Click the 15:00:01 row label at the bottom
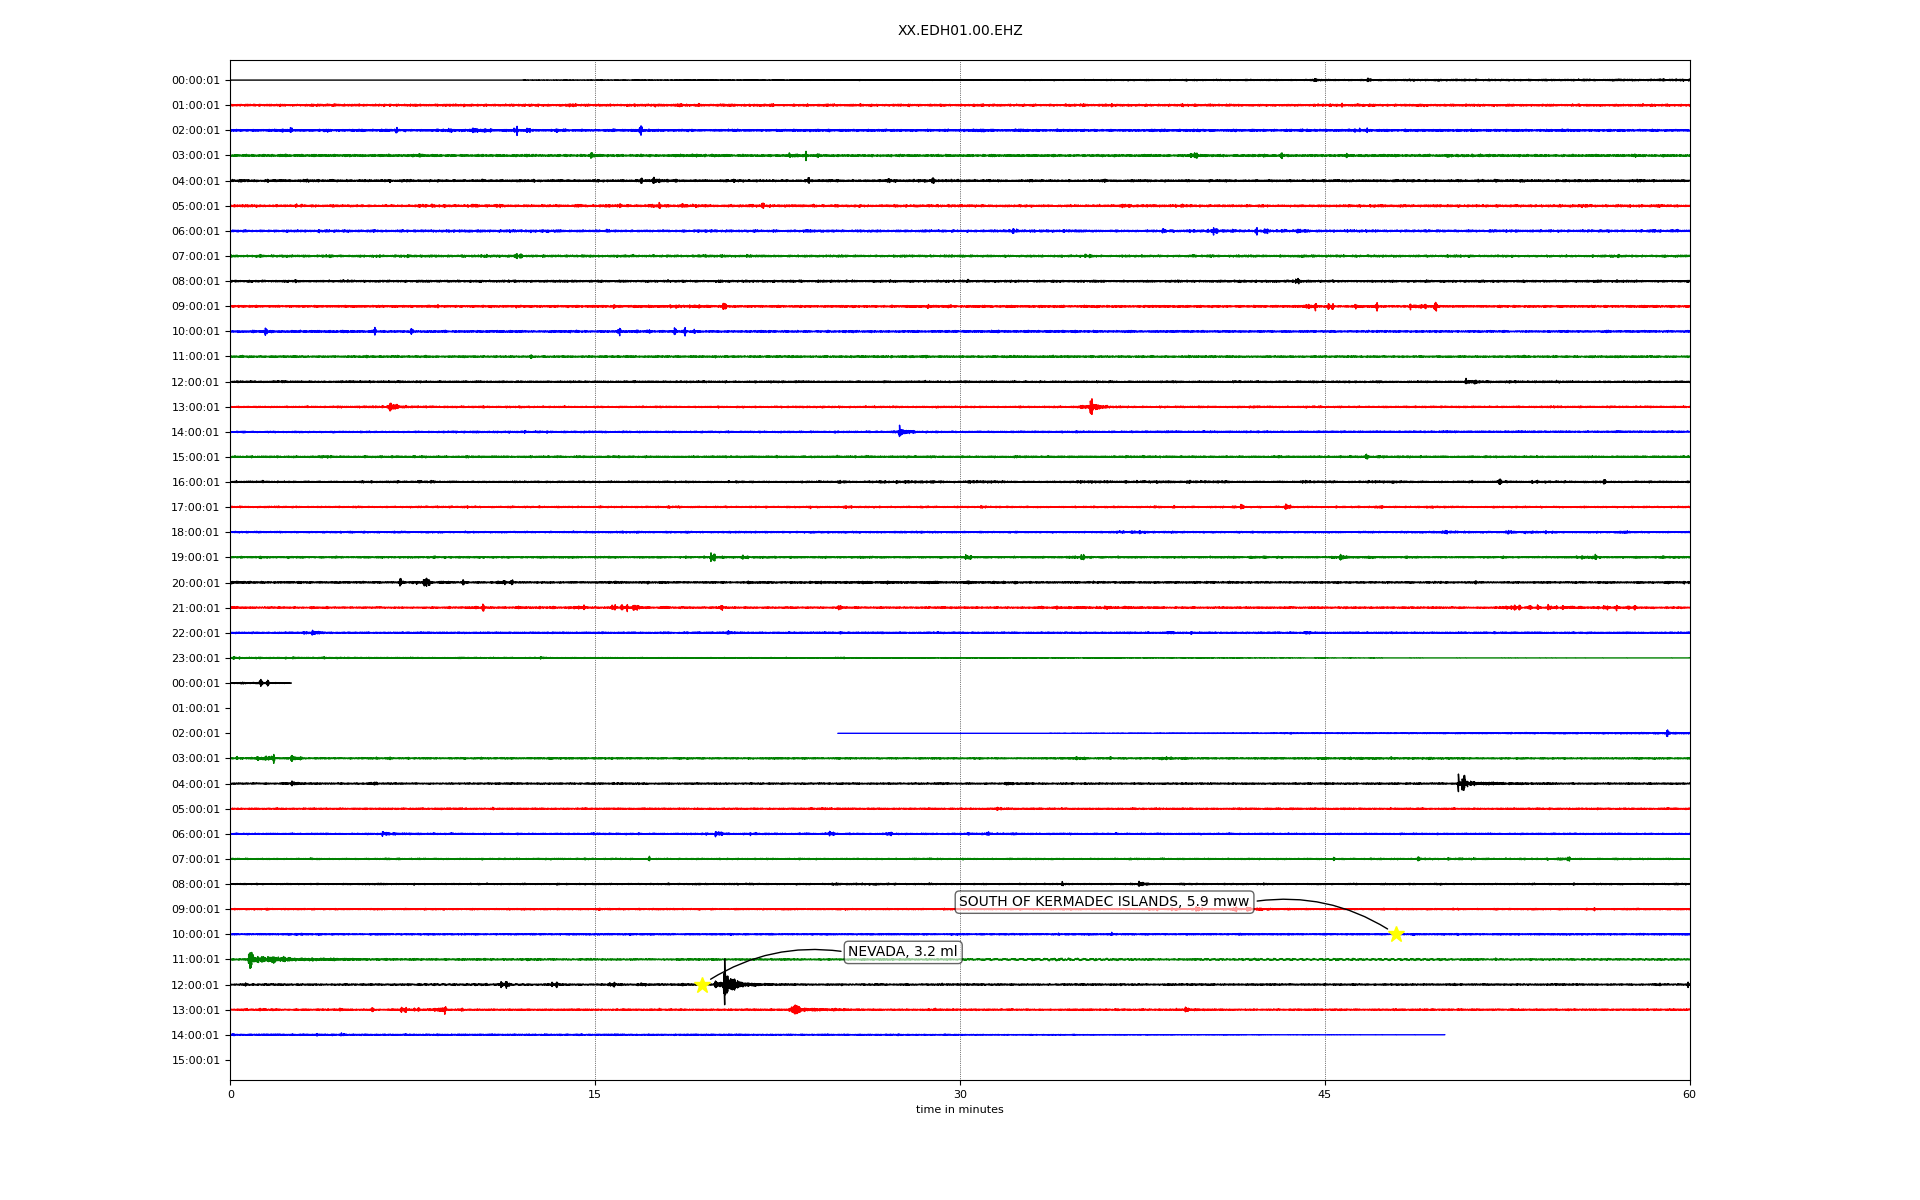 point(195,1060)
